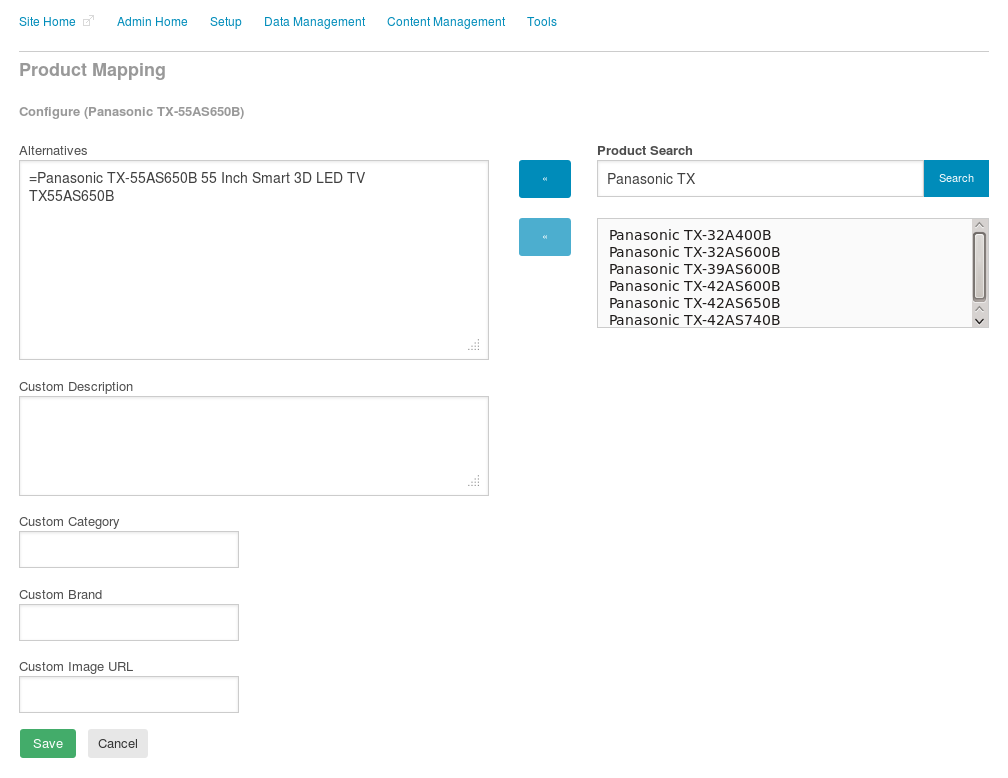
Task: Click the Search button
Action: click(x=956, y=179)
